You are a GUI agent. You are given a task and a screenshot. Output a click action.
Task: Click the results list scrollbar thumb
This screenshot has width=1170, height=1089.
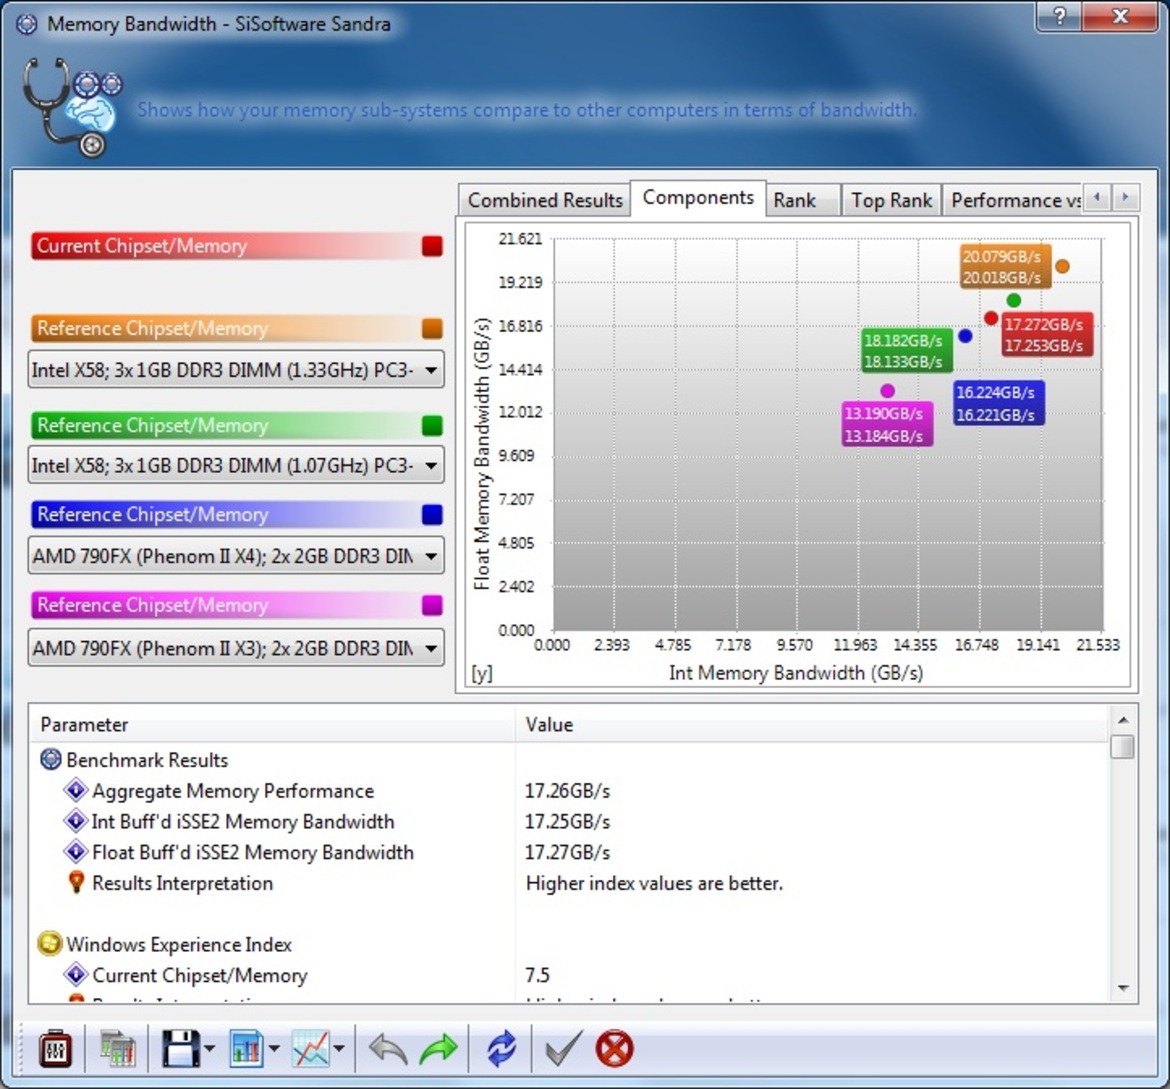coord(1122,746)
